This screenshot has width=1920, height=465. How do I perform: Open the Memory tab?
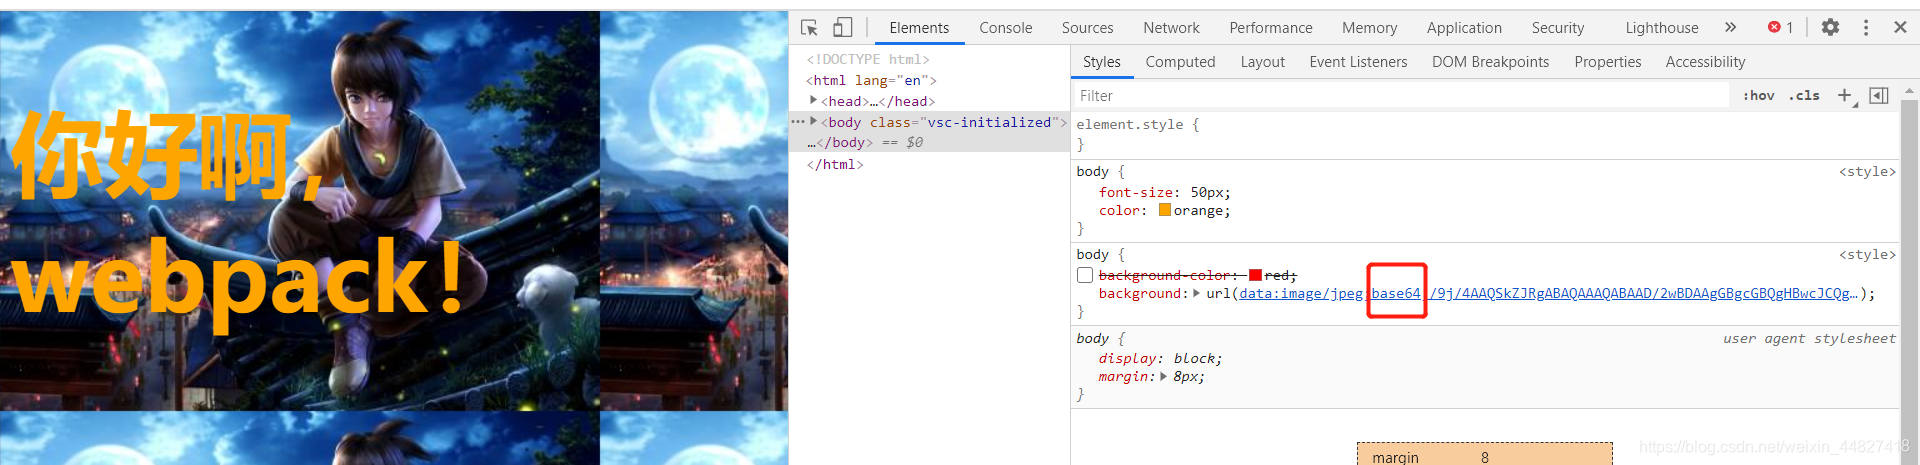click(1369, 28)
